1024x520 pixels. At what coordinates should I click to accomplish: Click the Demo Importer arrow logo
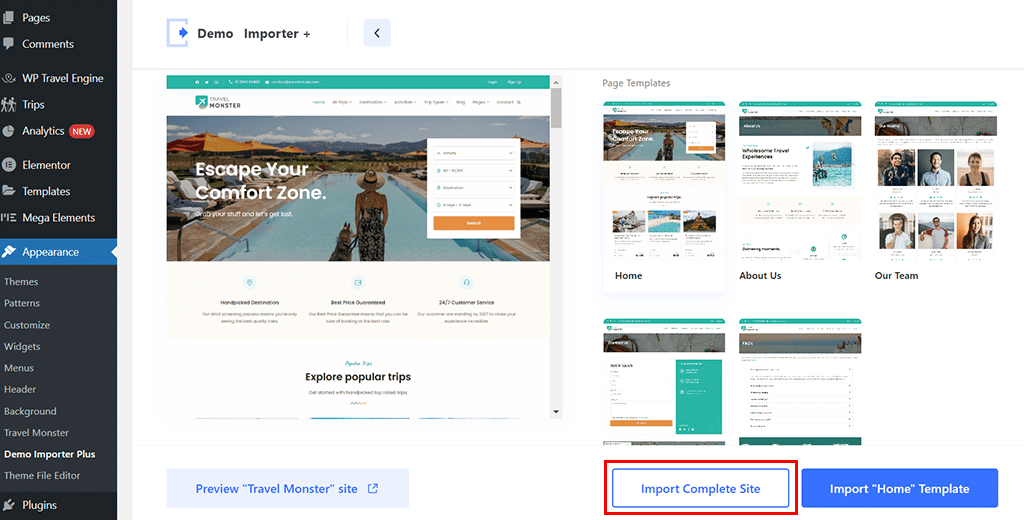tap(178, 33)
